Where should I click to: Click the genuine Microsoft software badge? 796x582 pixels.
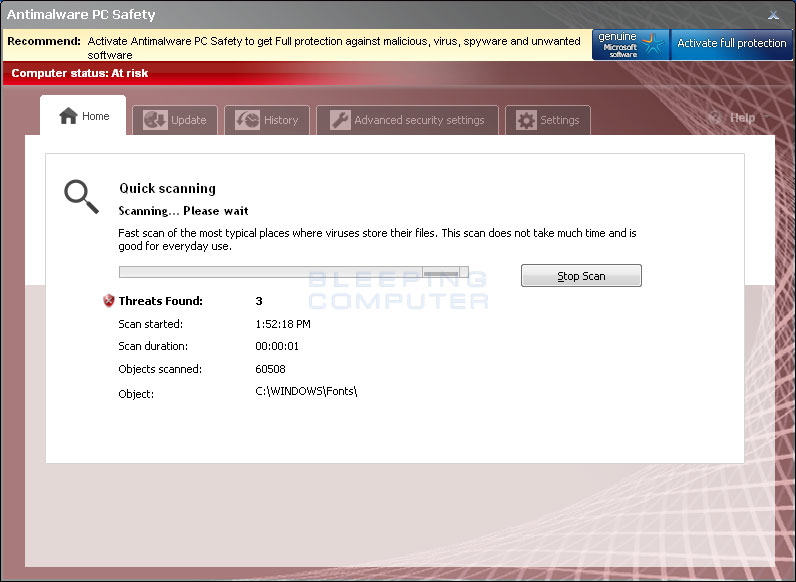[631, 45]
